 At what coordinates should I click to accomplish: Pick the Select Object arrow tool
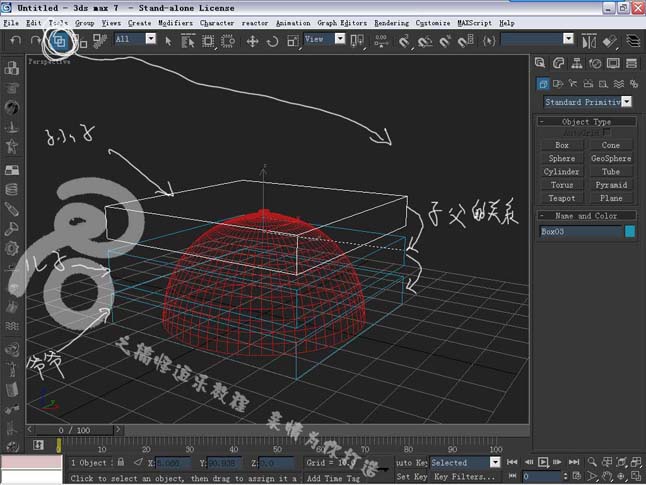(x=168, y=41)
